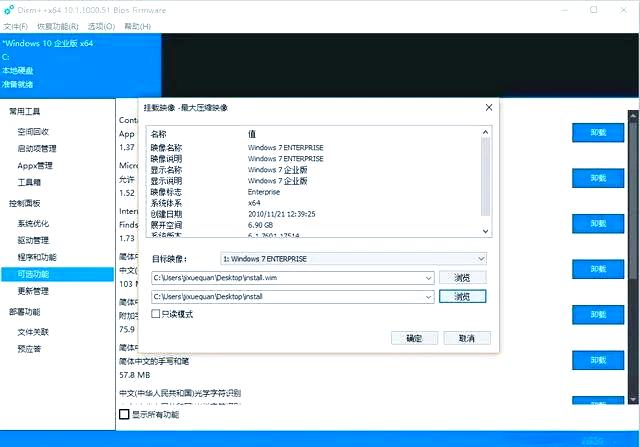Click the Dism++ app icon in title bar
Image resolution: width=640 pixels, height=447 pixels.
8,10
